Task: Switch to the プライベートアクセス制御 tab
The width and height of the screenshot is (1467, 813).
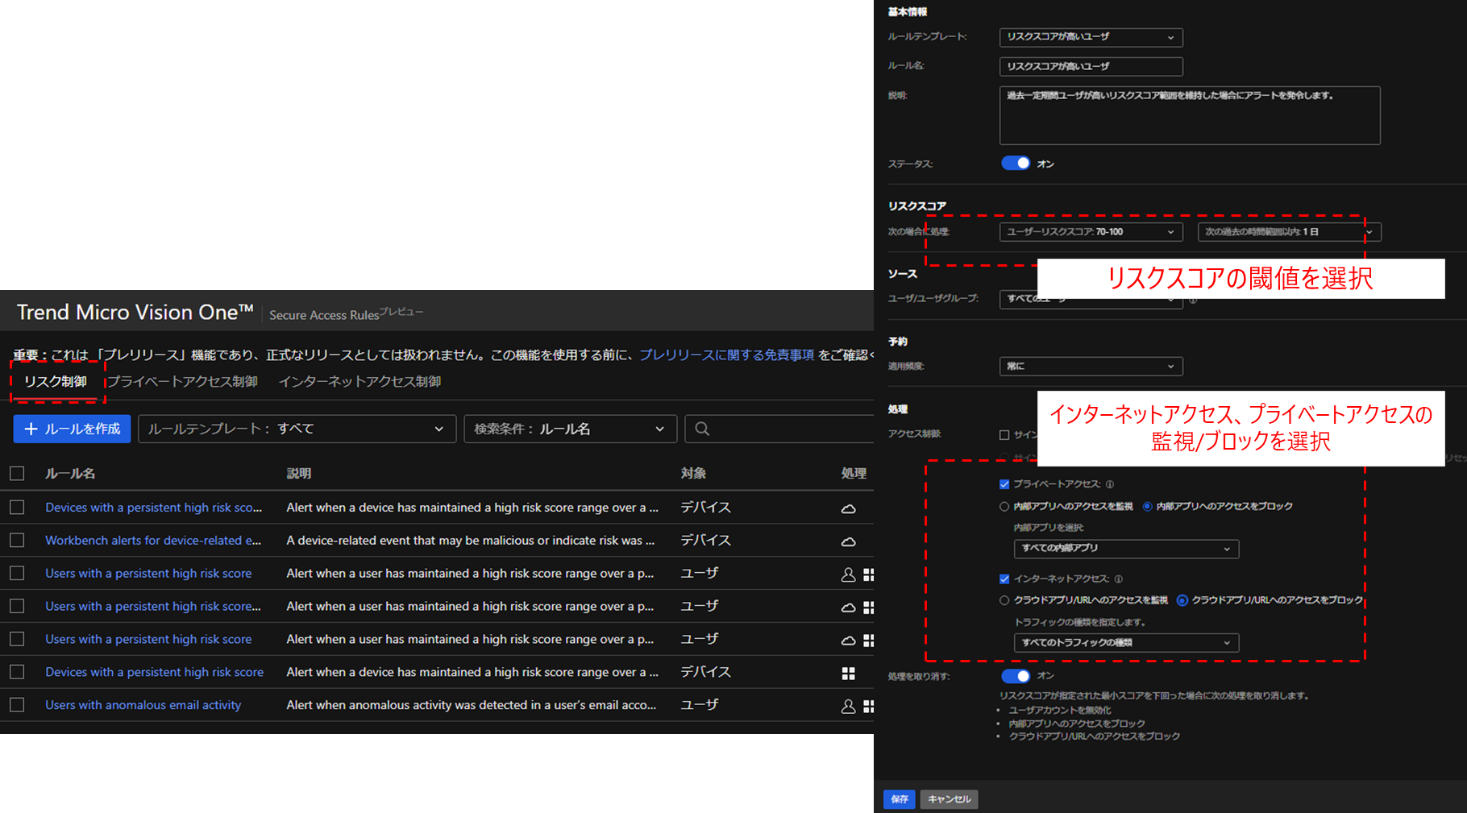Action: 182,382
